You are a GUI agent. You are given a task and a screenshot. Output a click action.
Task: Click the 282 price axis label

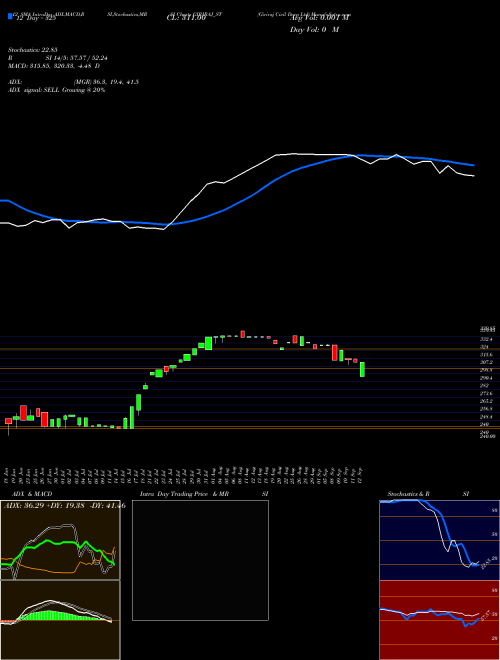[484, 385]
